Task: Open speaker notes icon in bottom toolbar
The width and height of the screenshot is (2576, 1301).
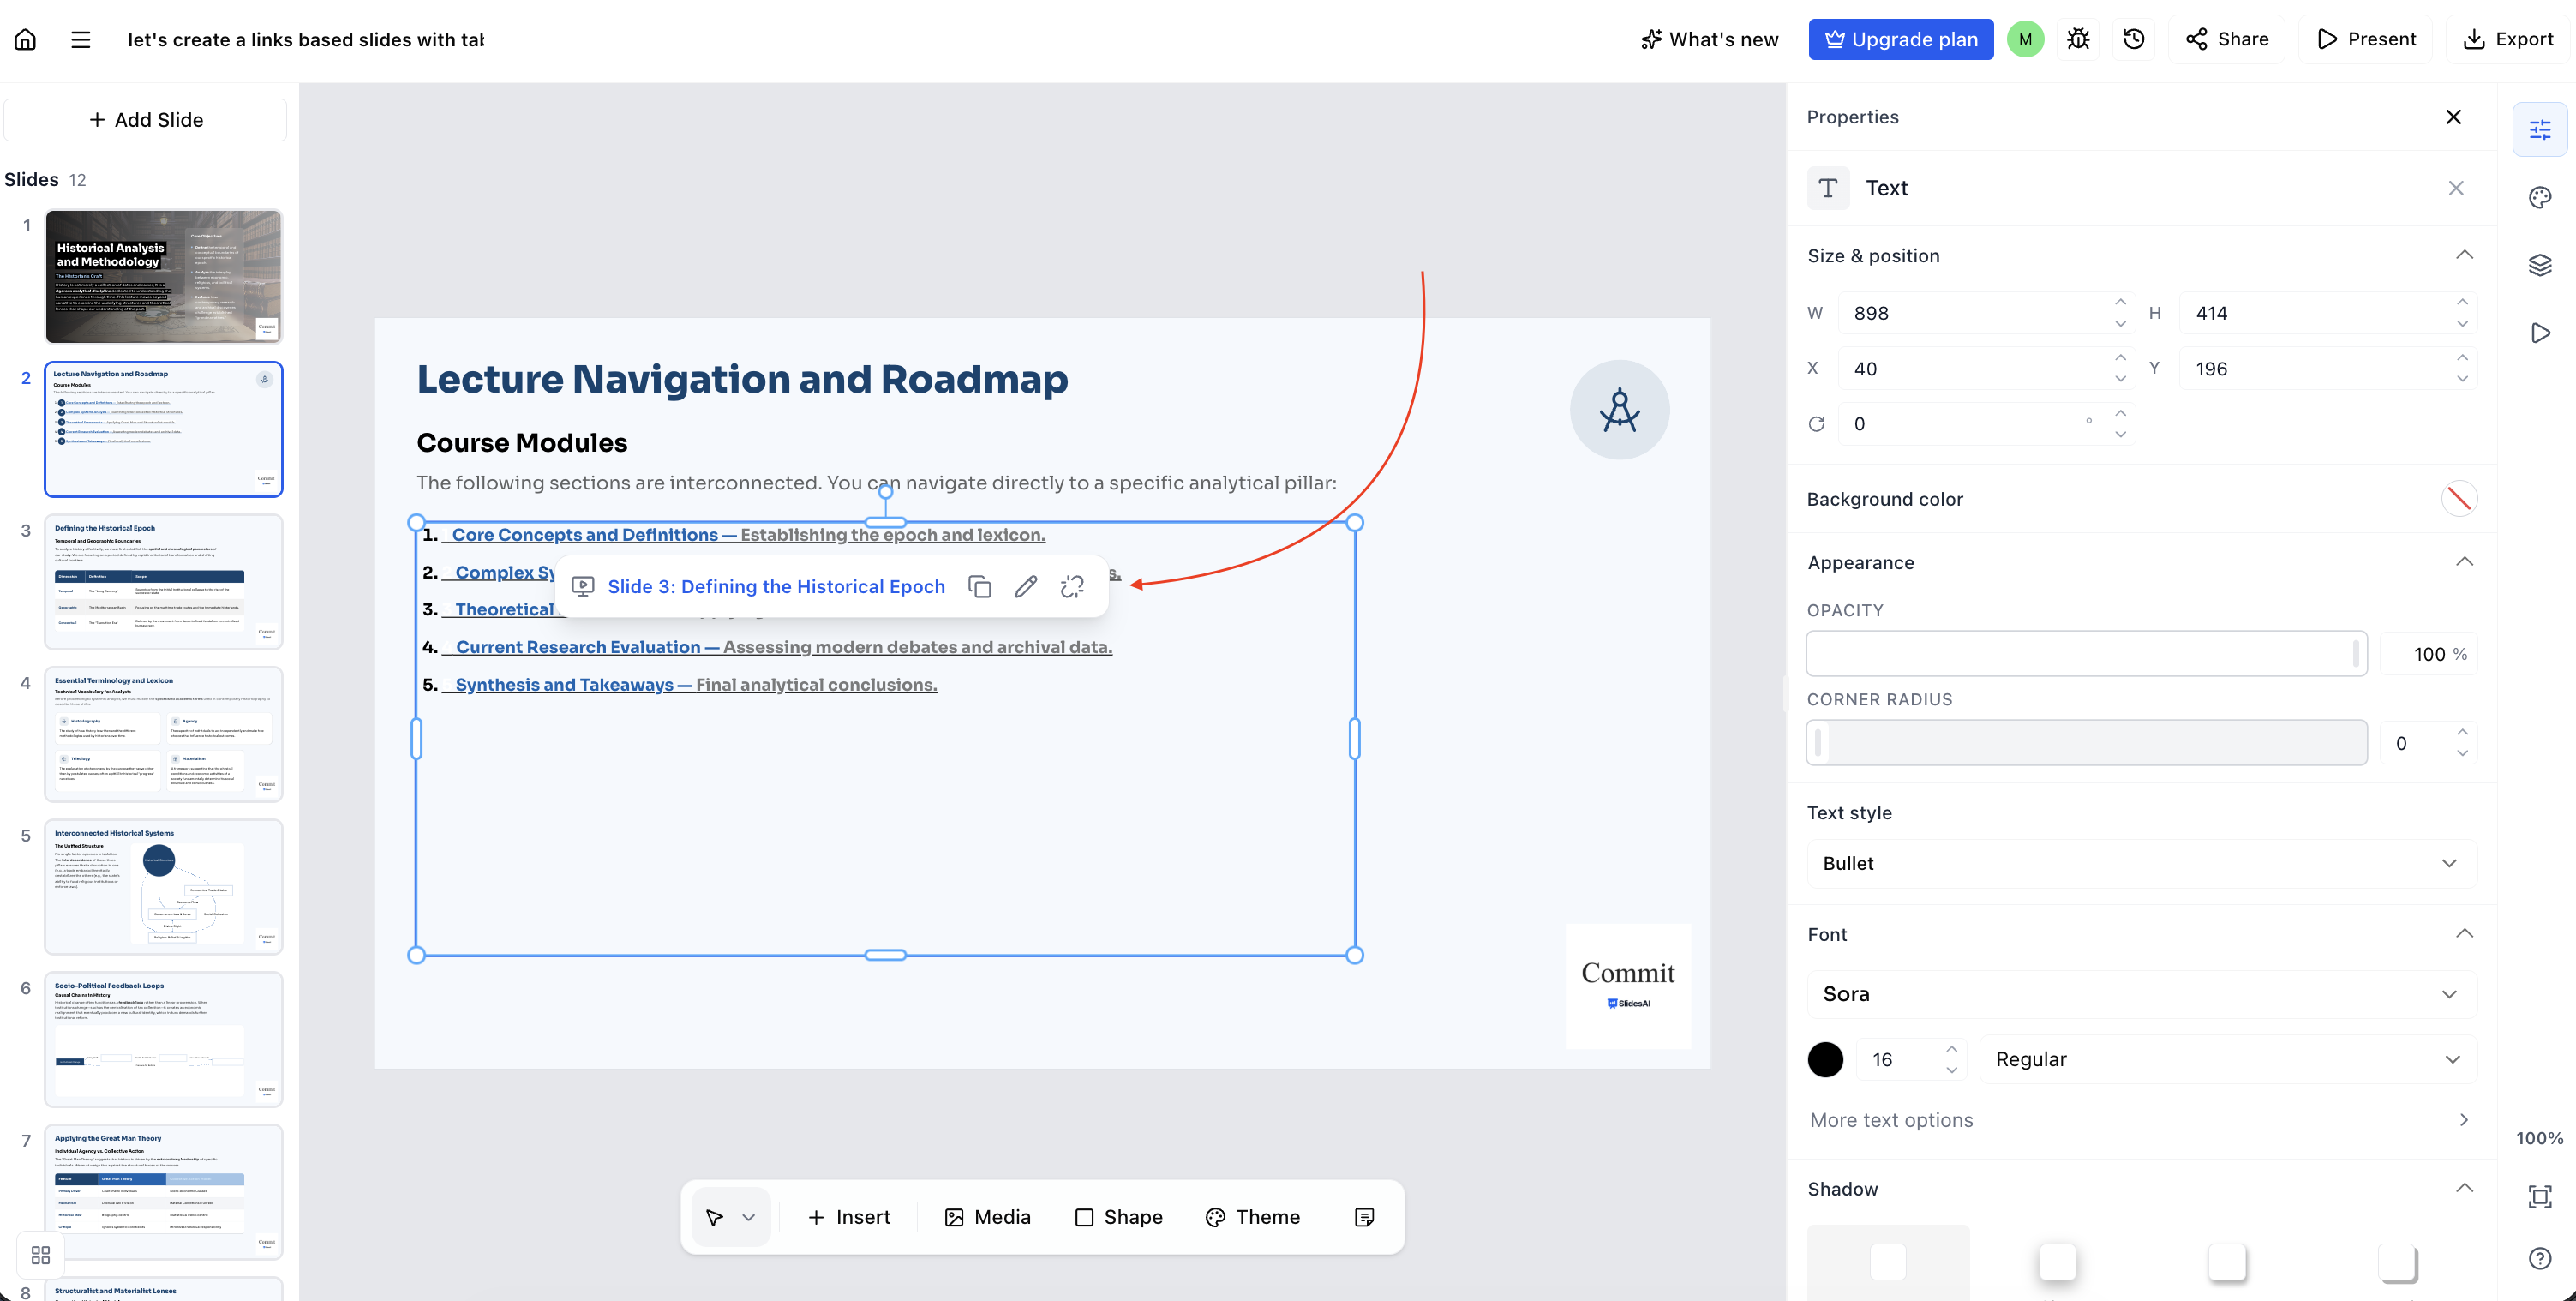Action: pos(1364,1217)
